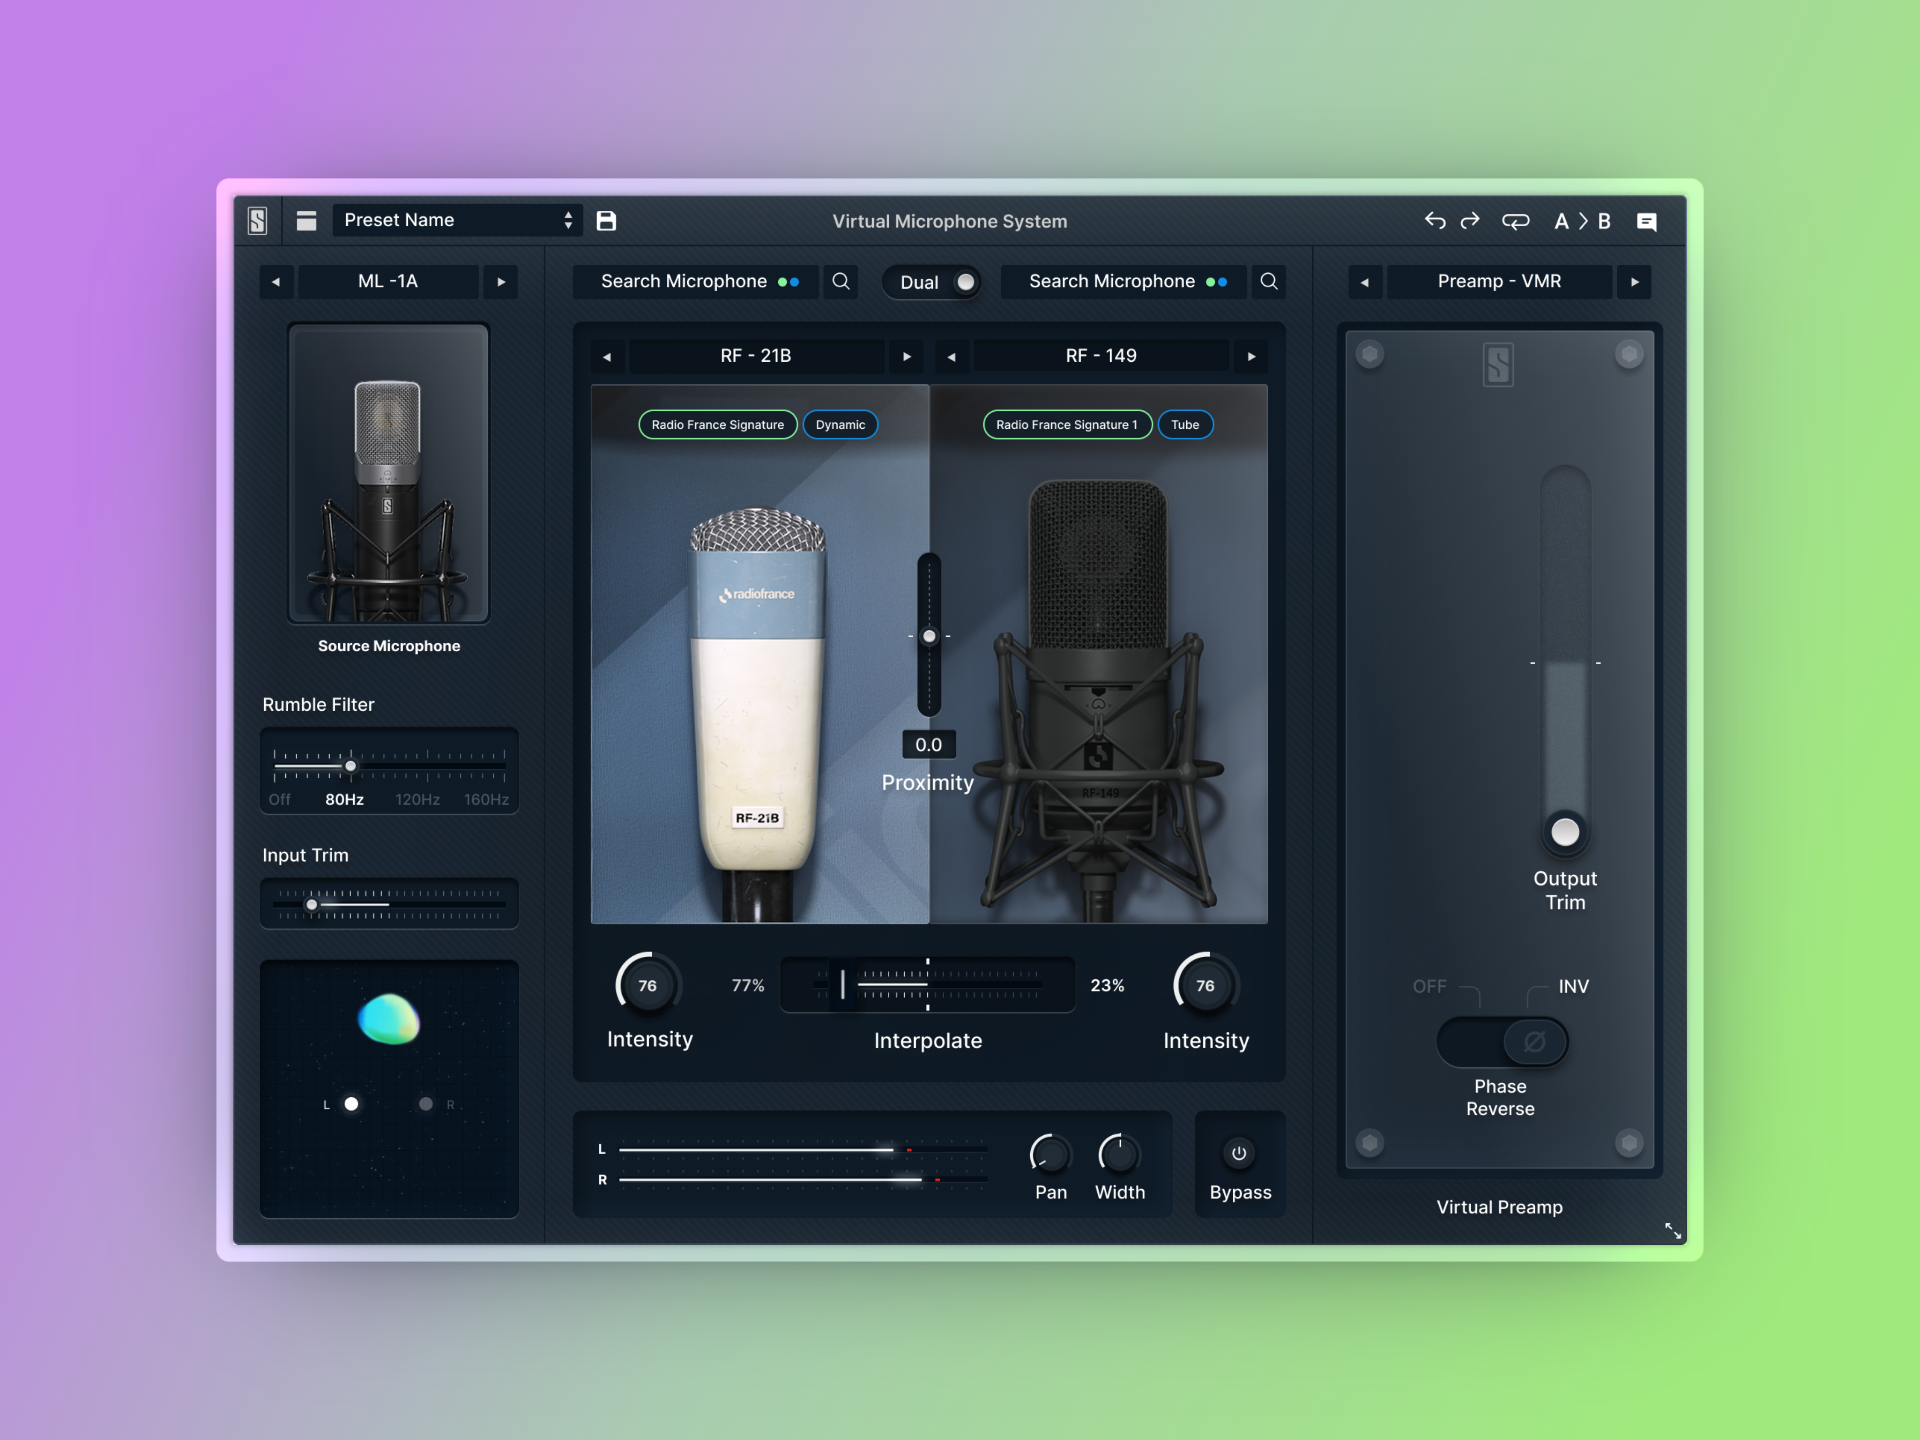Click the save preset floppy disk icon
The width and height of the screenshot is (1920, 1440).
pos(606,221)
